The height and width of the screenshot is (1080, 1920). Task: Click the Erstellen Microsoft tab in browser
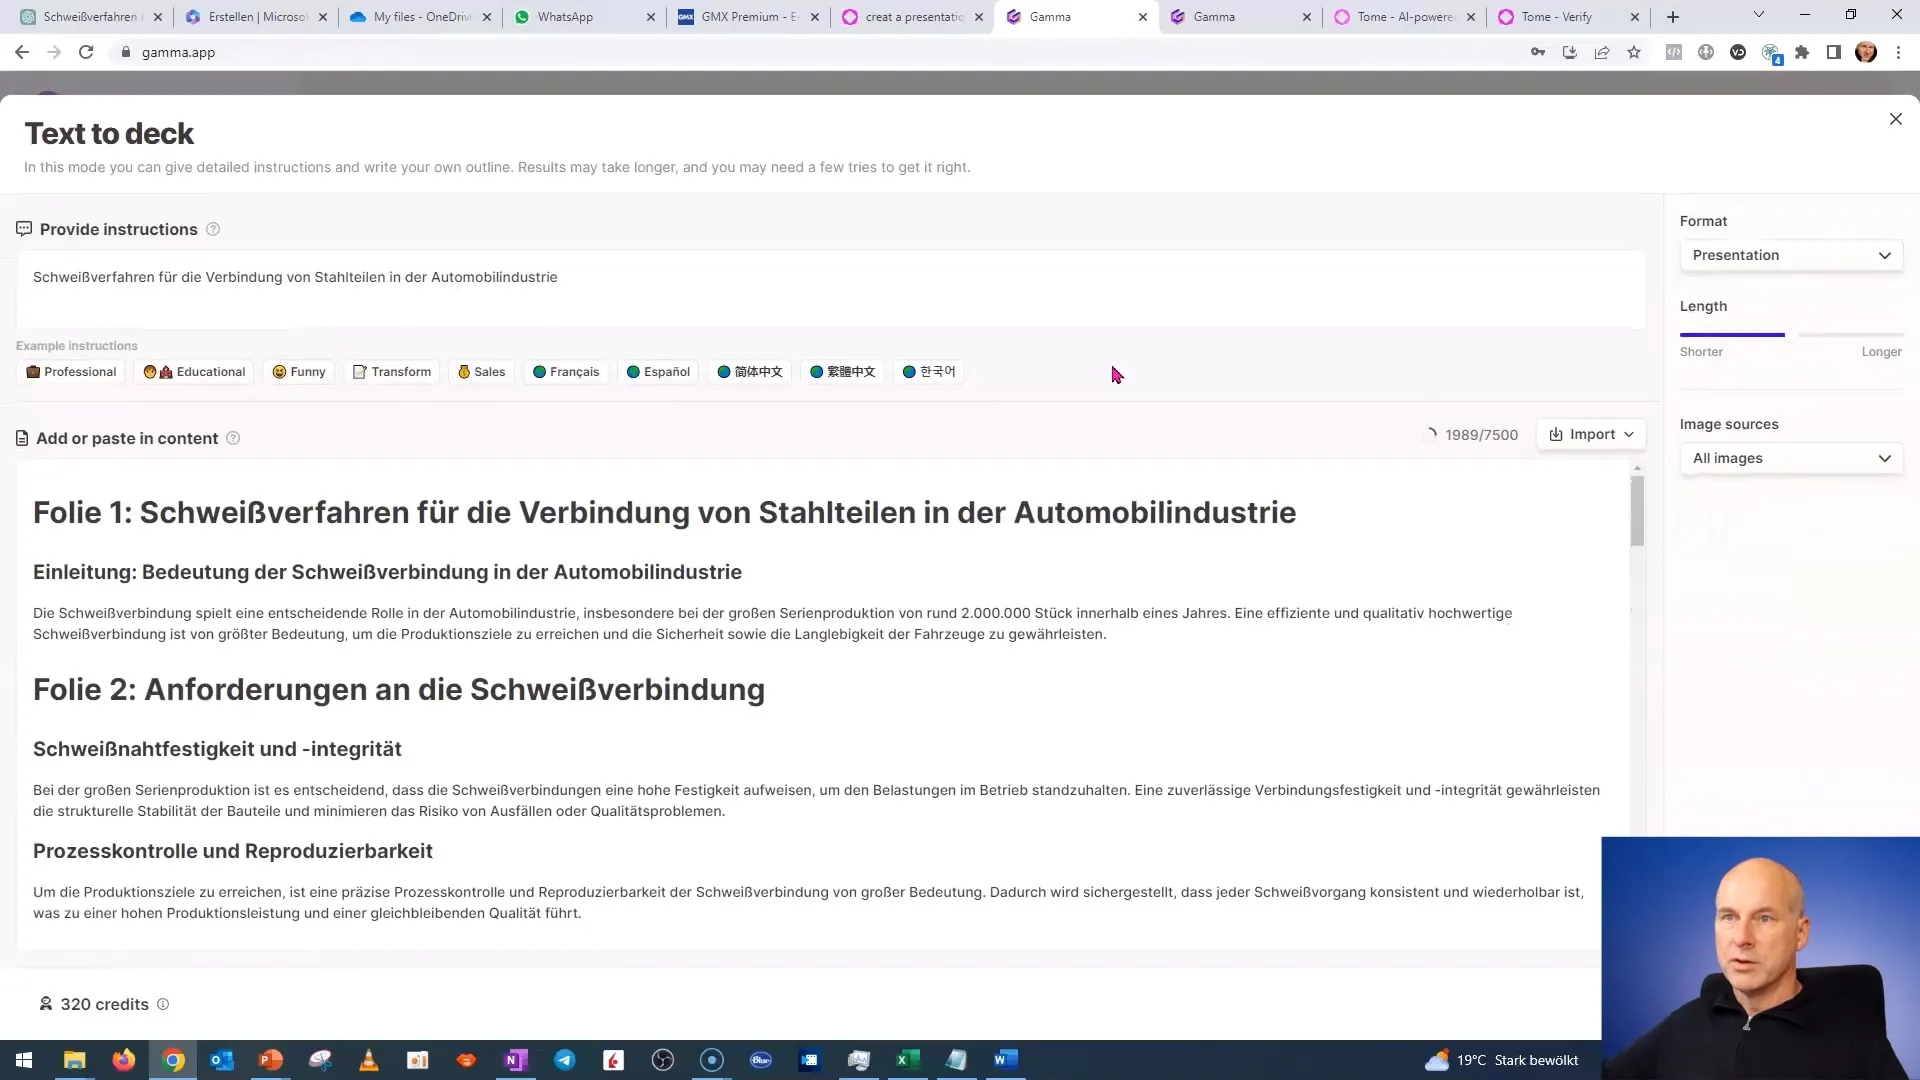click(251, 16)
